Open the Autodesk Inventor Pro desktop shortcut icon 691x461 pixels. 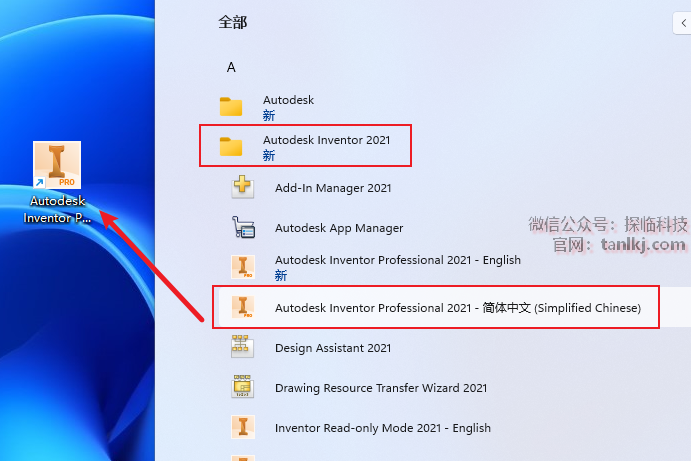[x=57, y=166]
